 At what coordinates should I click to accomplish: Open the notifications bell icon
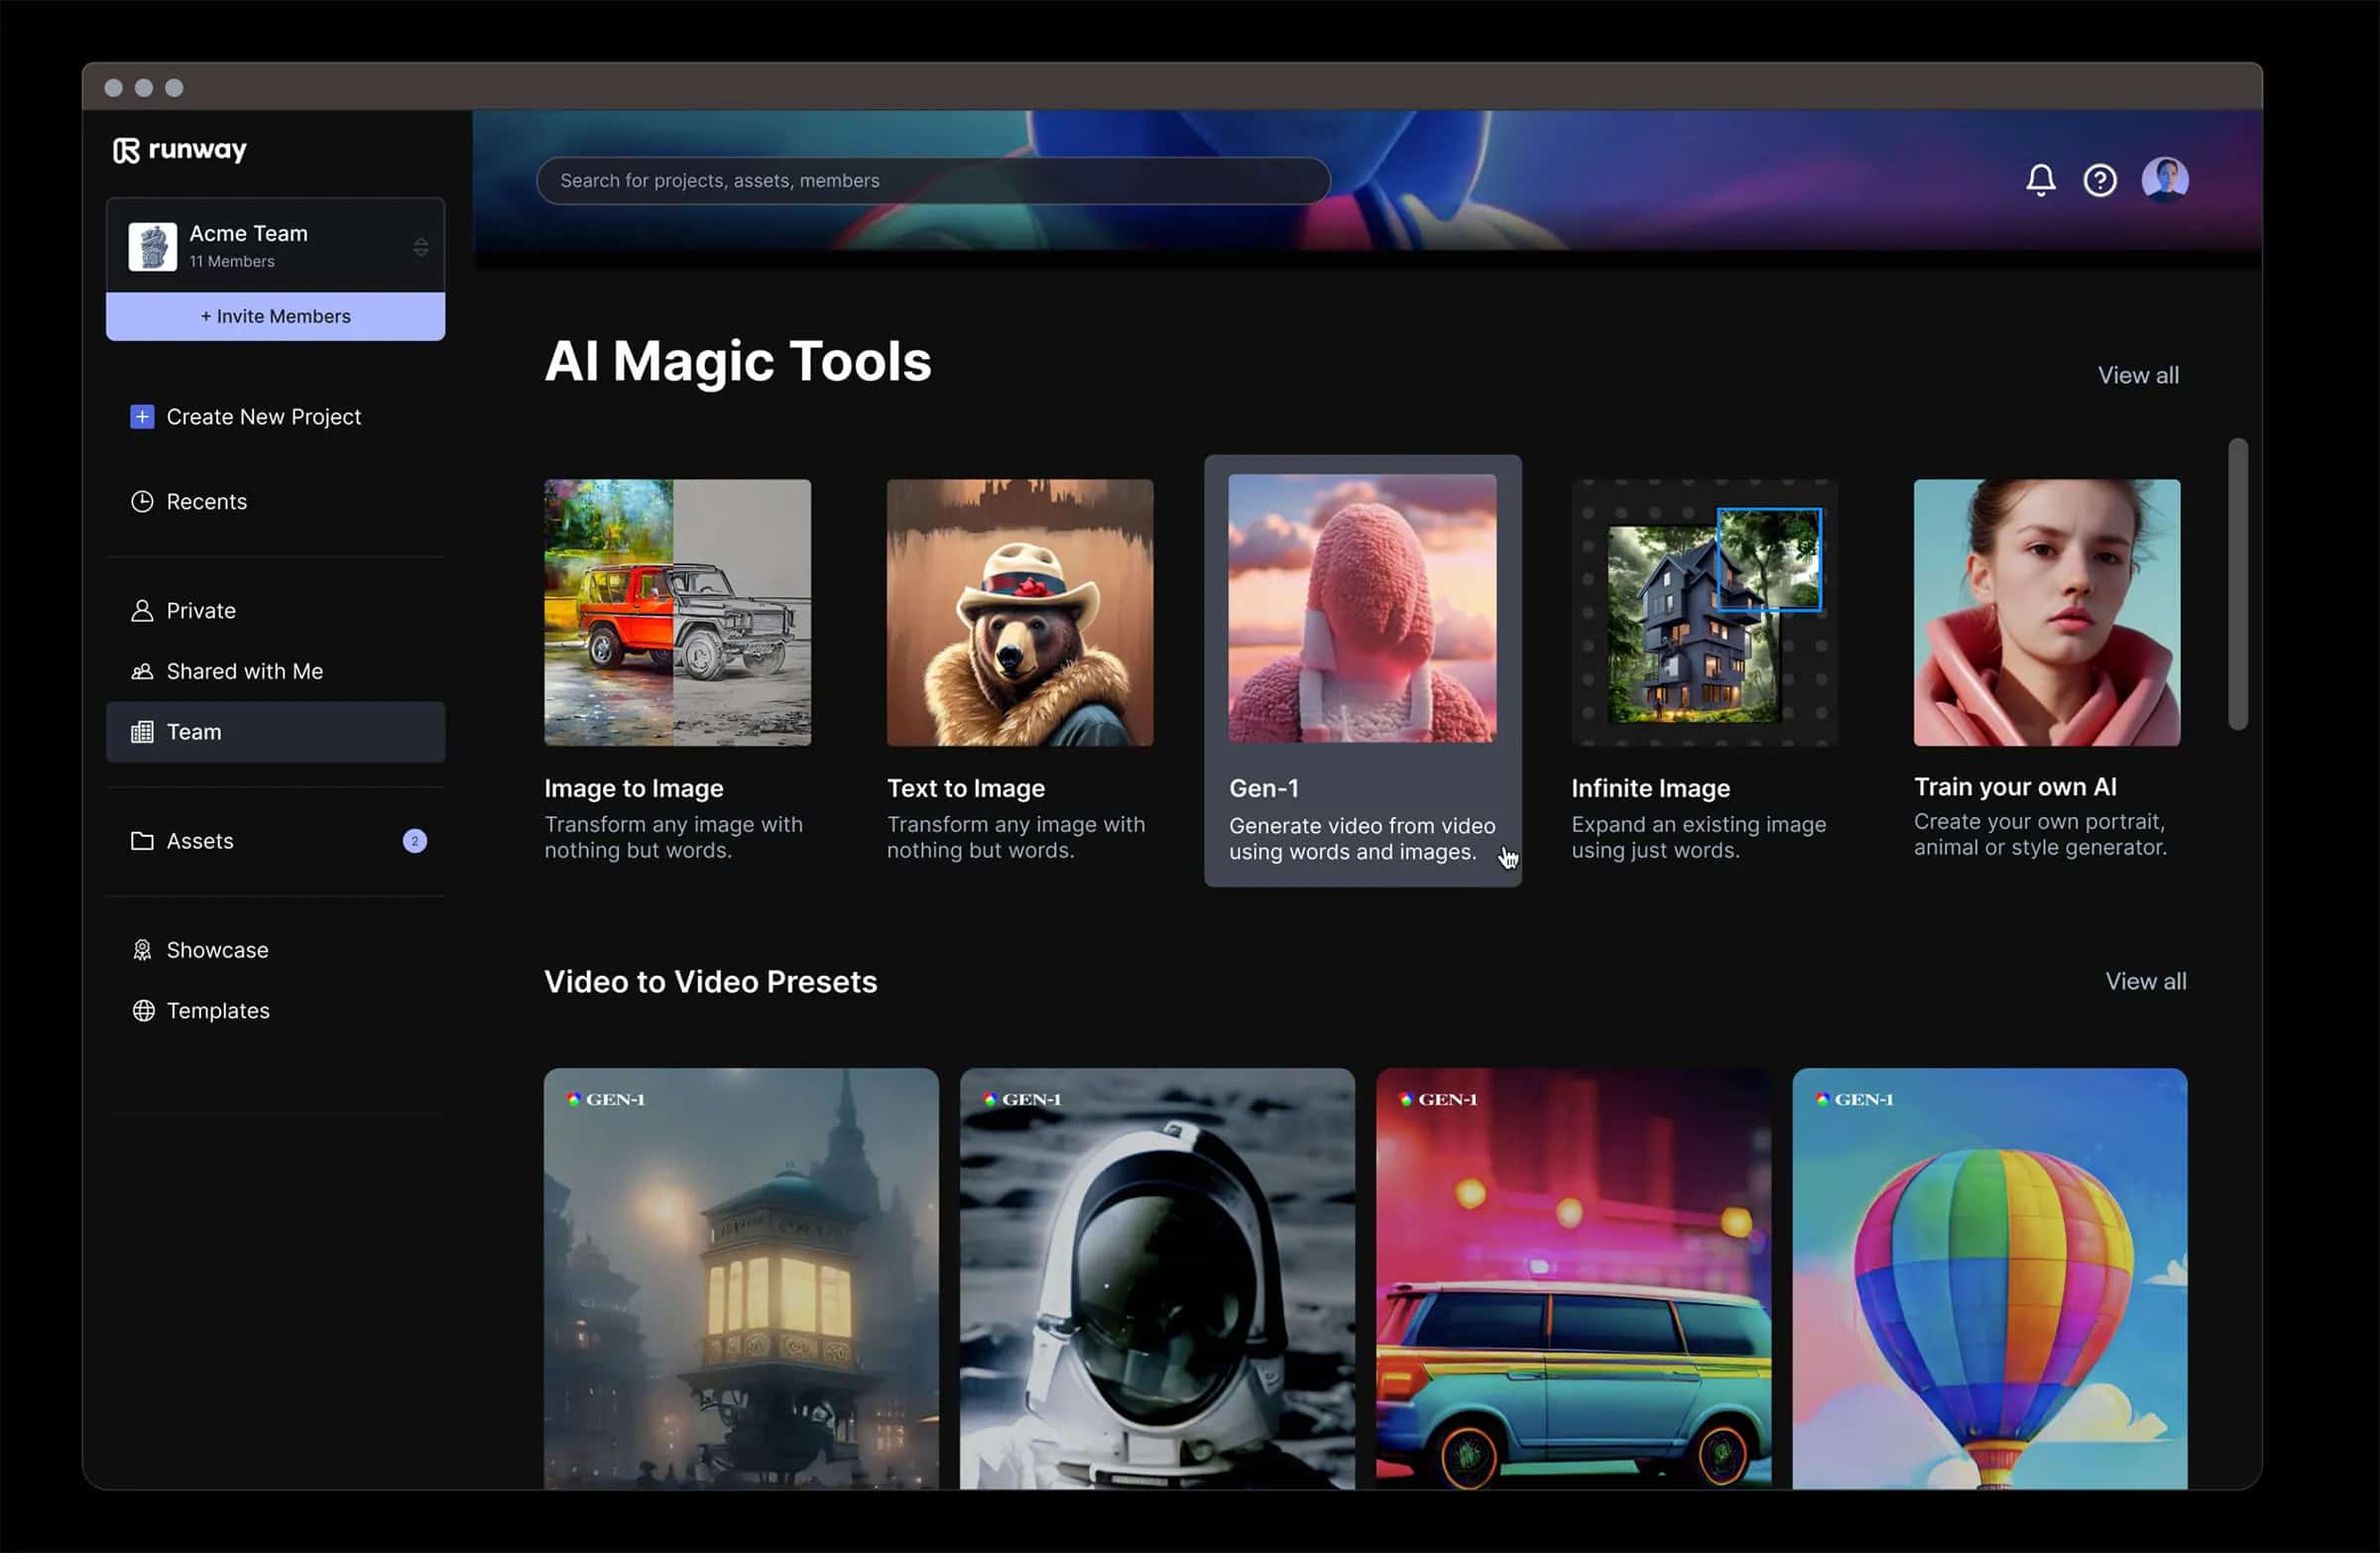[2040, 180]
